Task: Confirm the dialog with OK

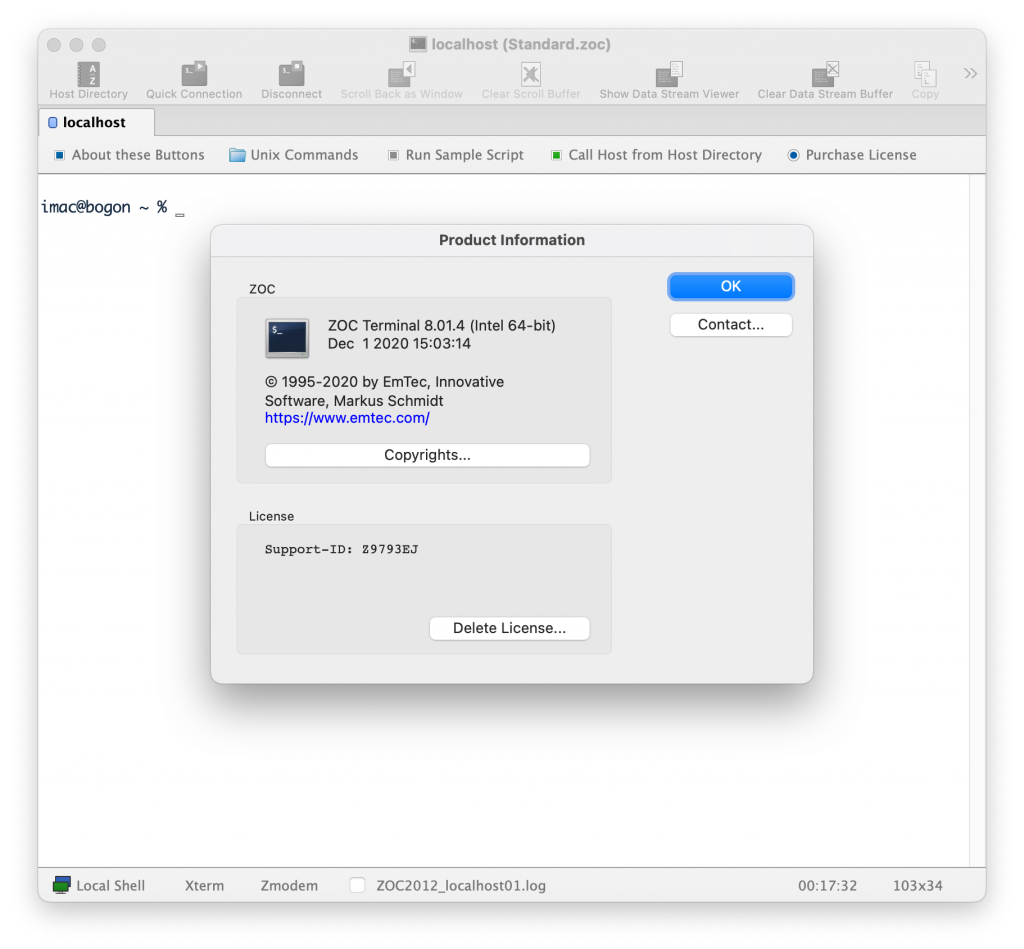Action: [x=731, y=286]
